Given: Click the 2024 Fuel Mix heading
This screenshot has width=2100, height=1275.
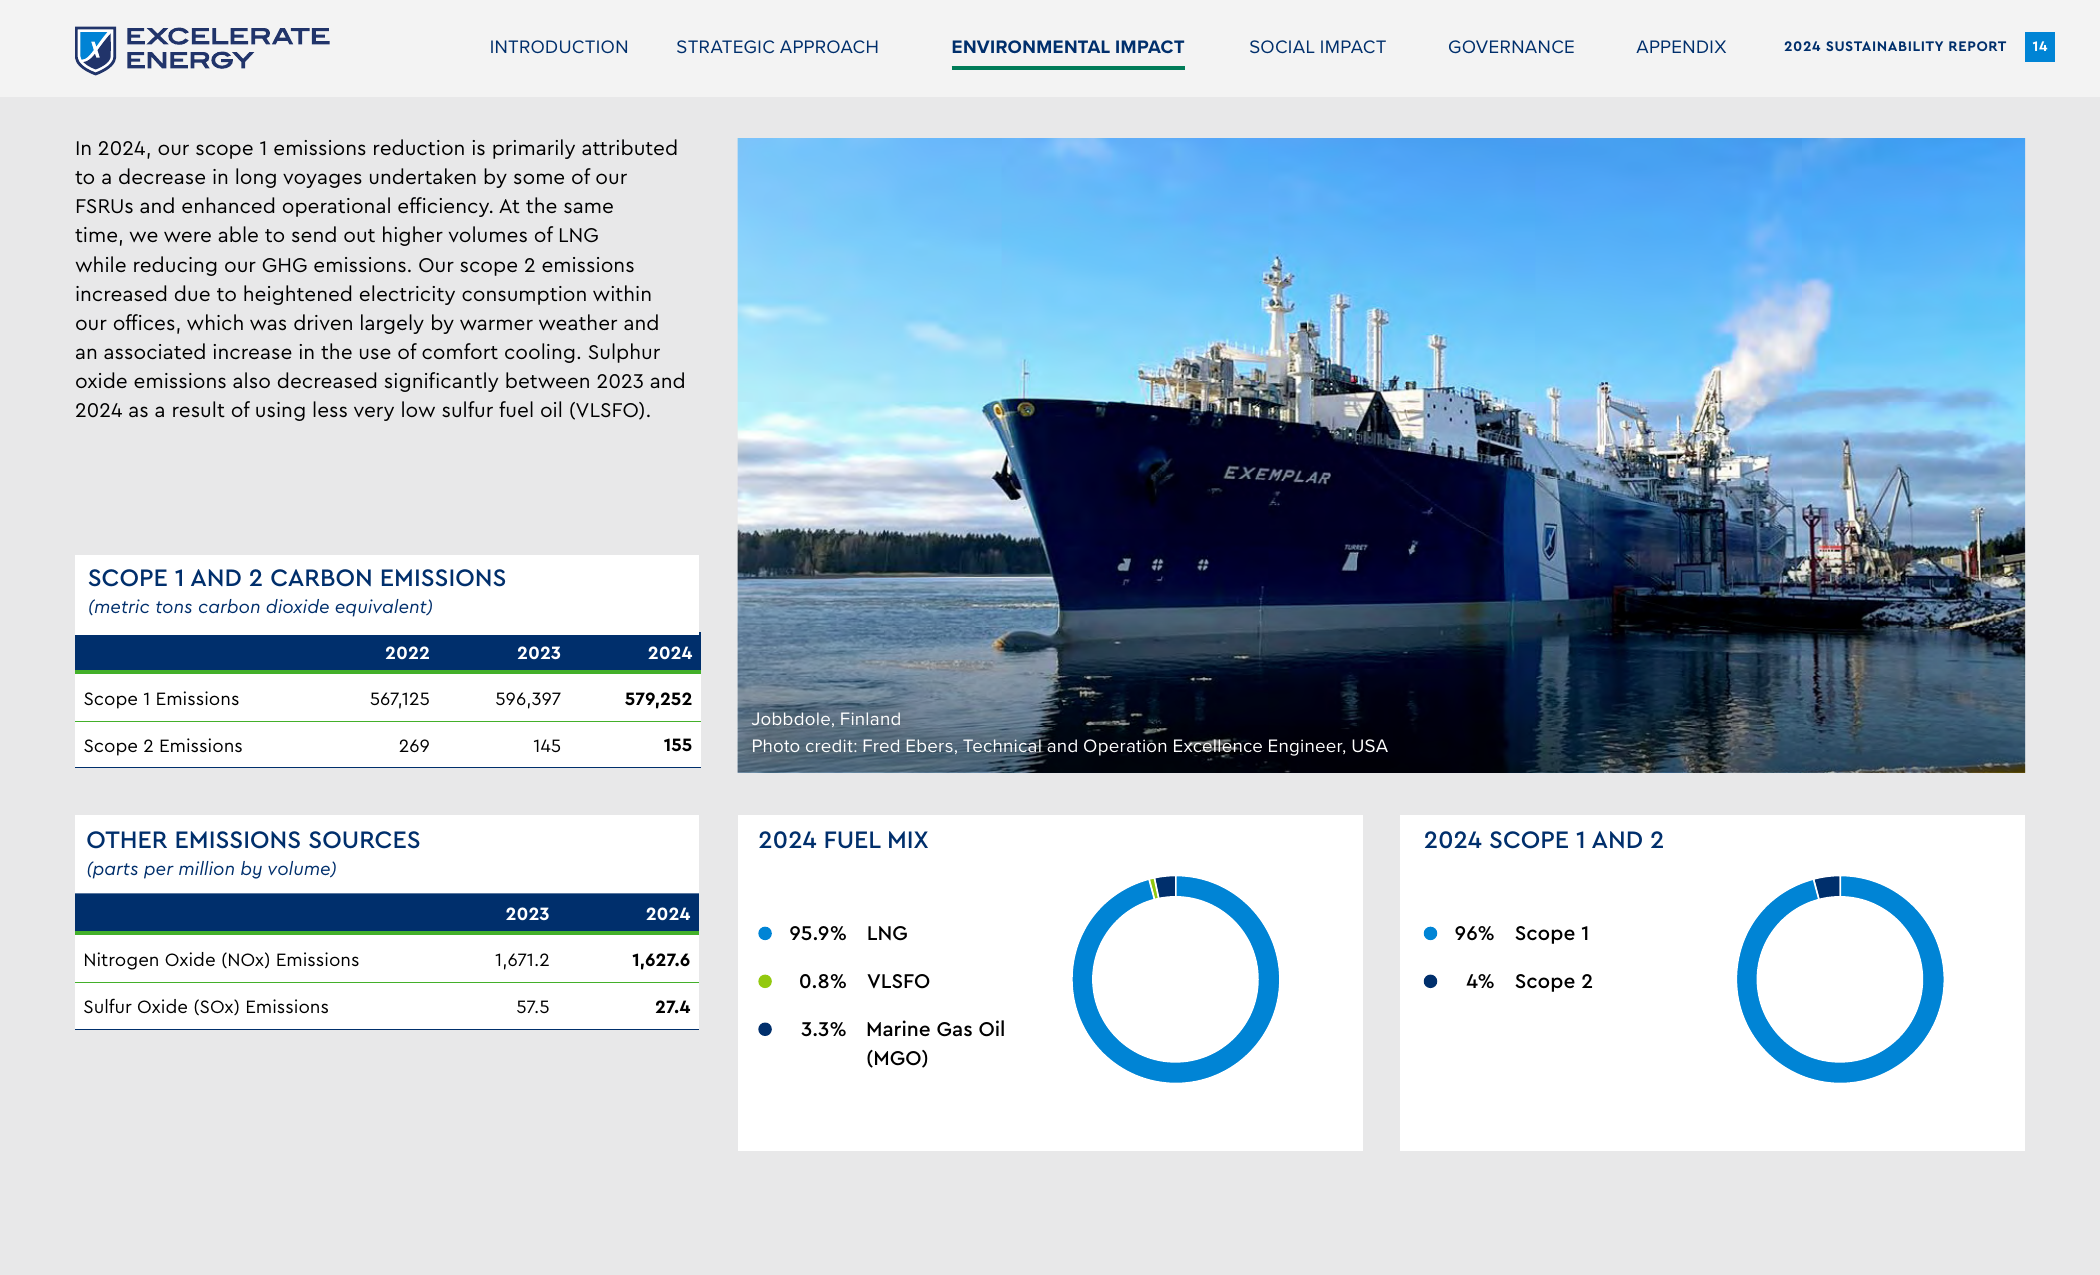Looking at the screenshot, I should [843, 840].
